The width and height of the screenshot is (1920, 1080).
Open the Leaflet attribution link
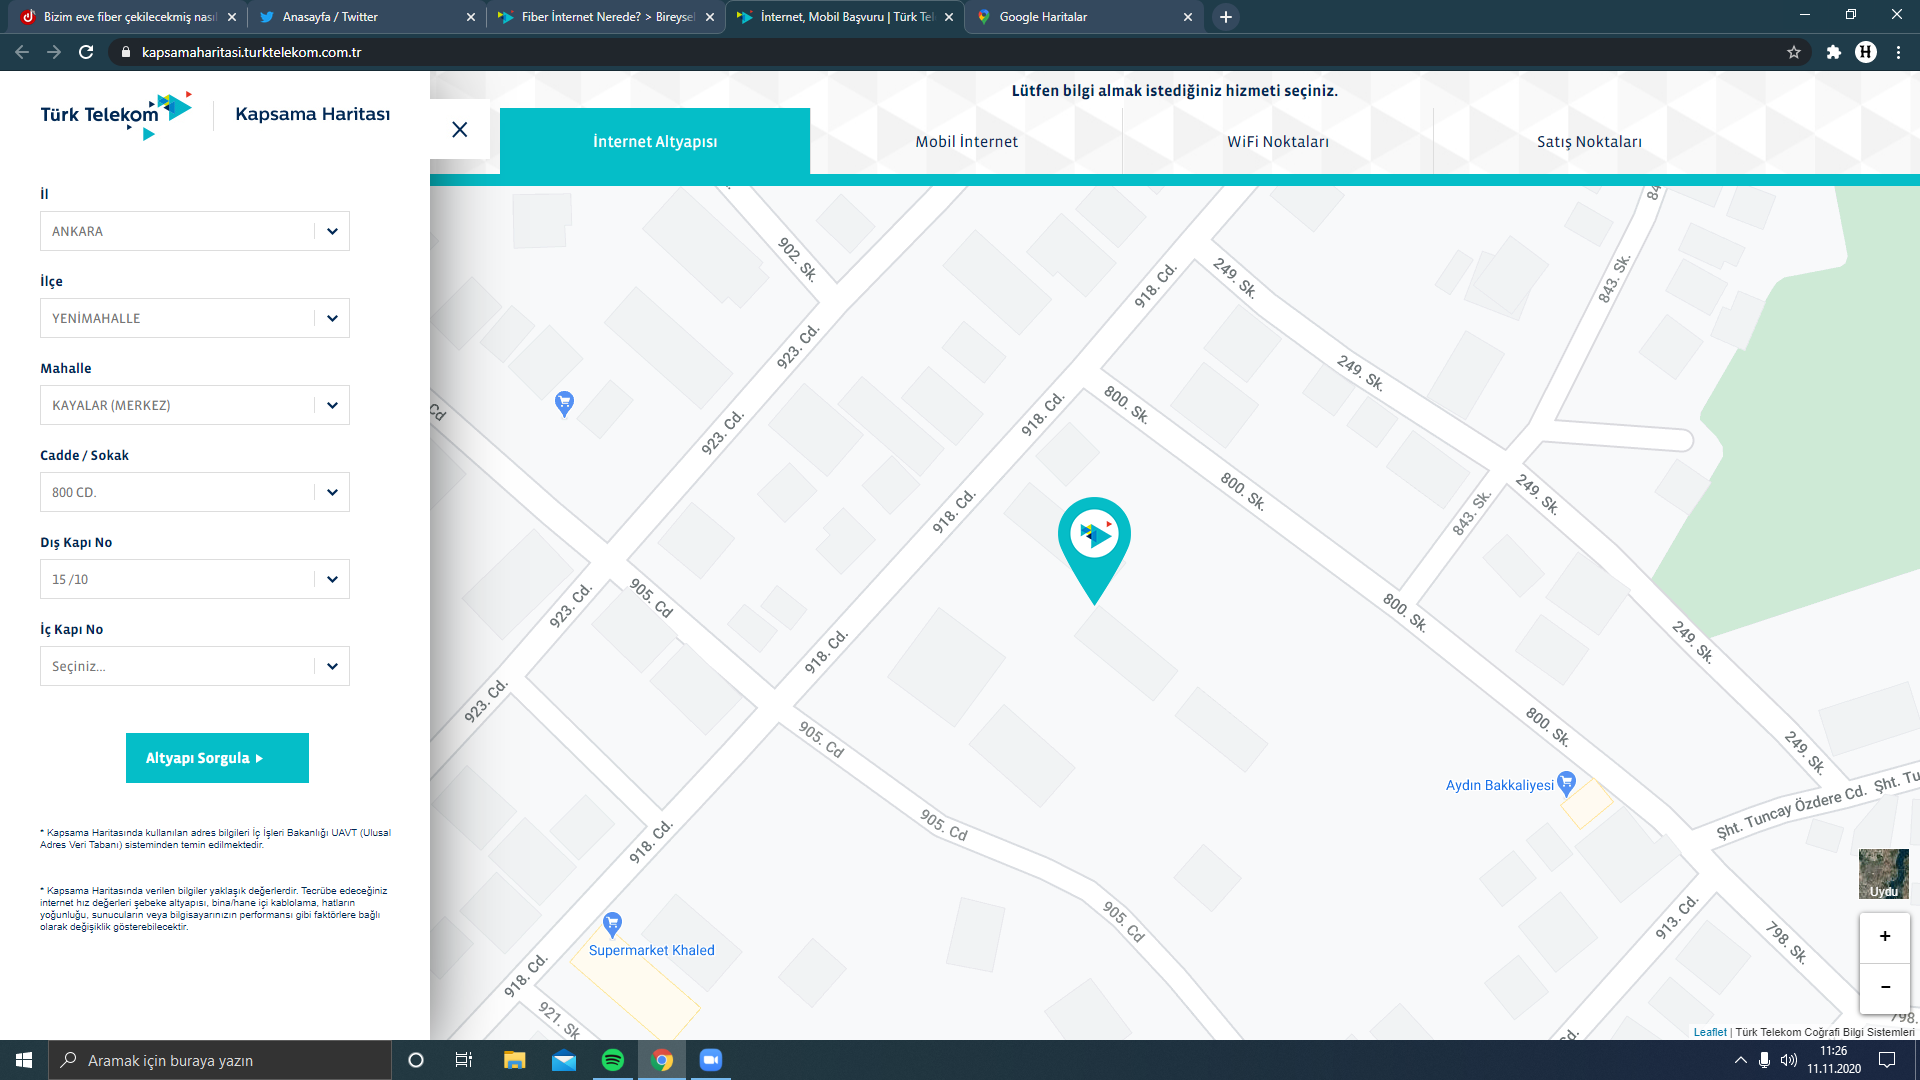[1710, 1032]
